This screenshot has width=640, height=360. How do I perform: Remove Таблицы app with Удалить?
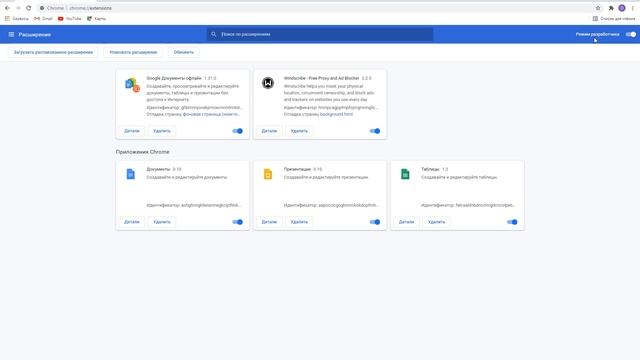point(436,222)
